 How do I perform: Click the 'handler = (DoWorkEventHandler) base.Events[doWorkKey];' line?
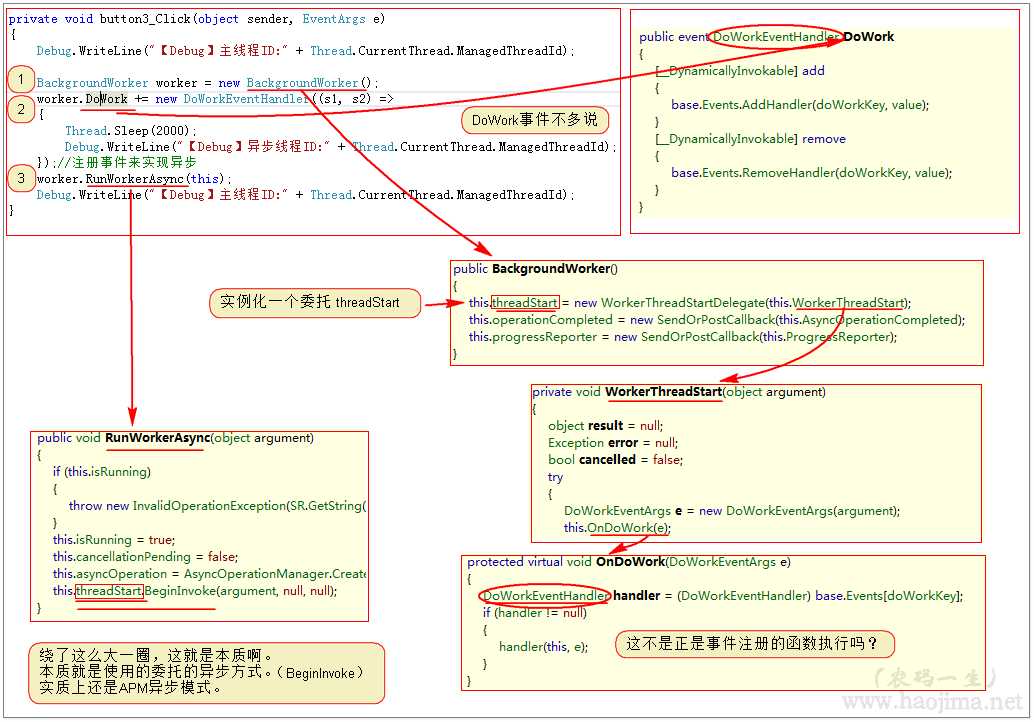723,596
